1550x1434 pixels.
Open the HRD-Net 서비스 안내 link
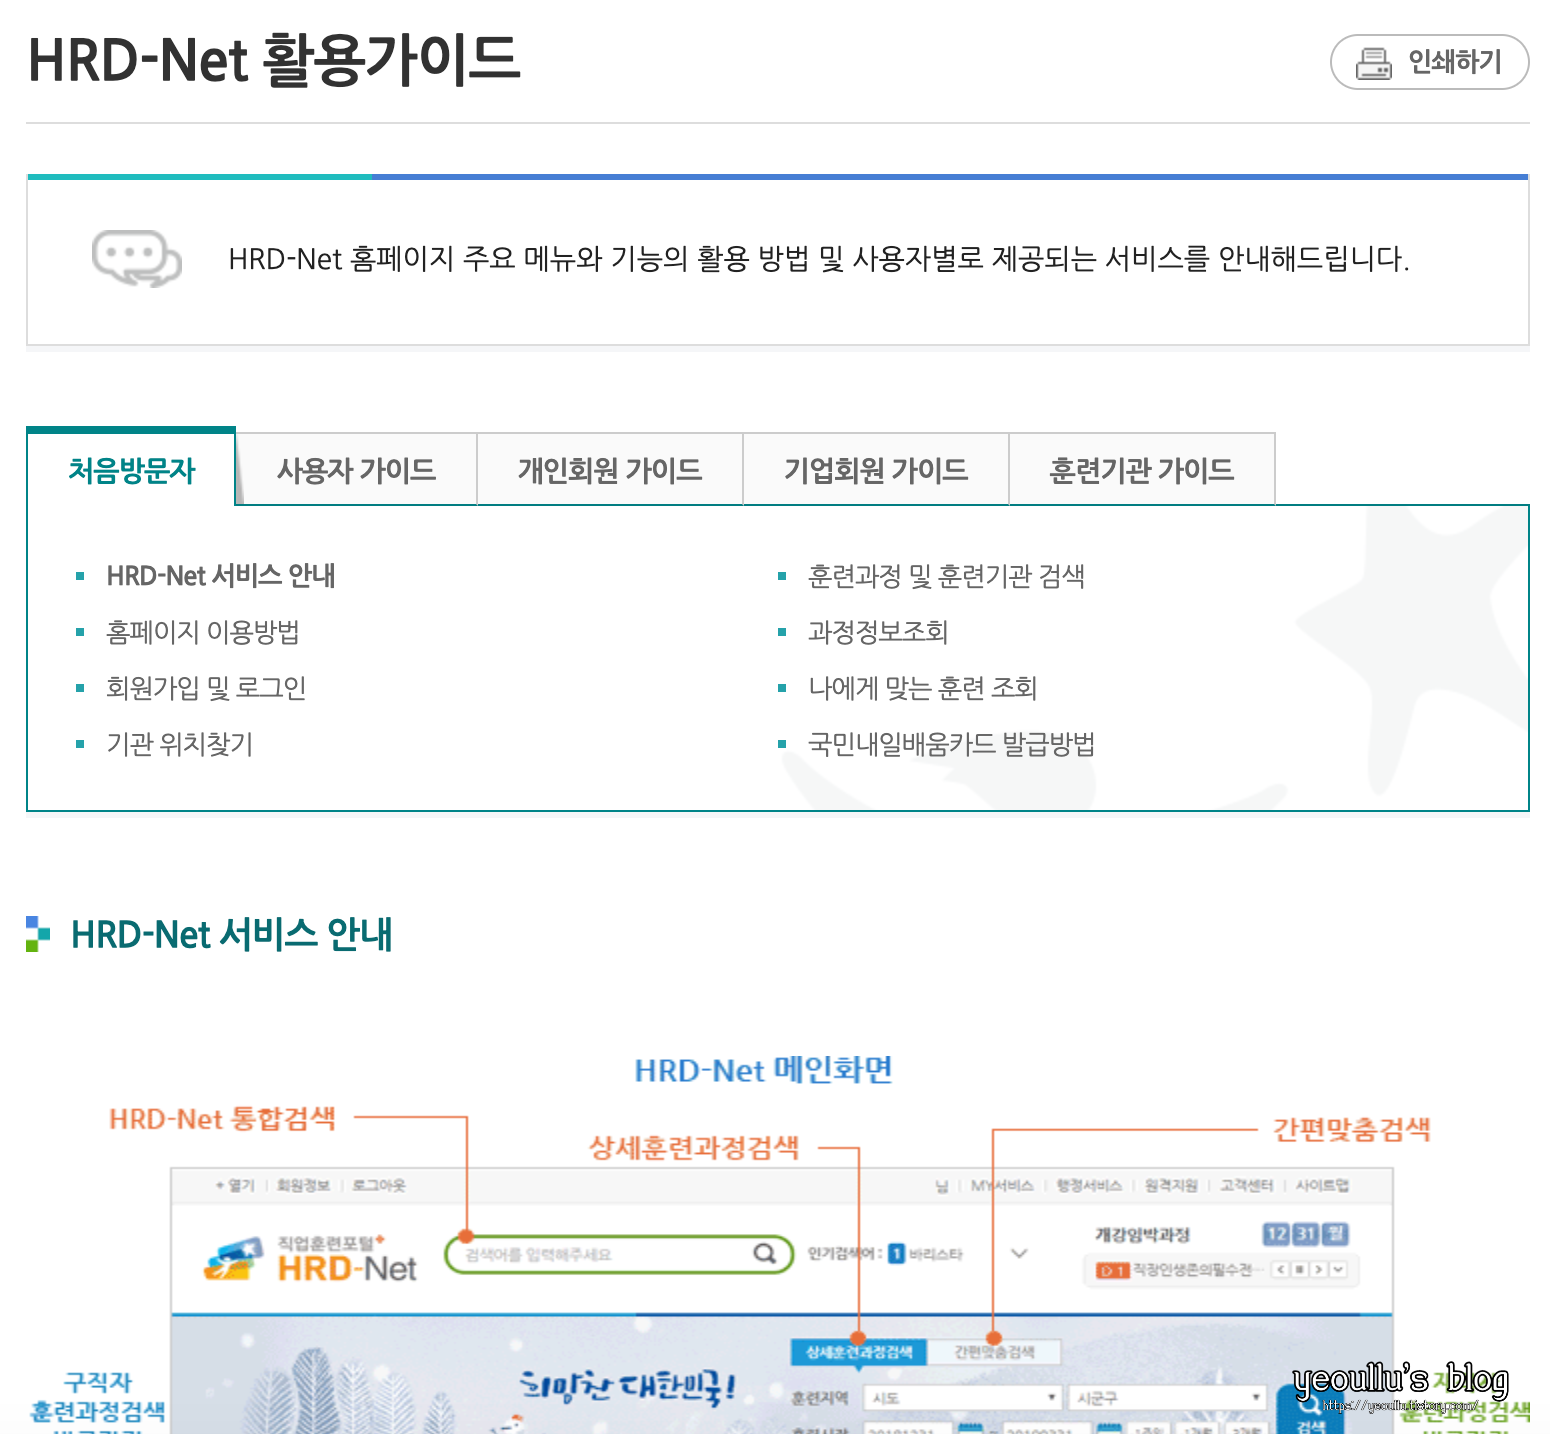tap(221, 576)
